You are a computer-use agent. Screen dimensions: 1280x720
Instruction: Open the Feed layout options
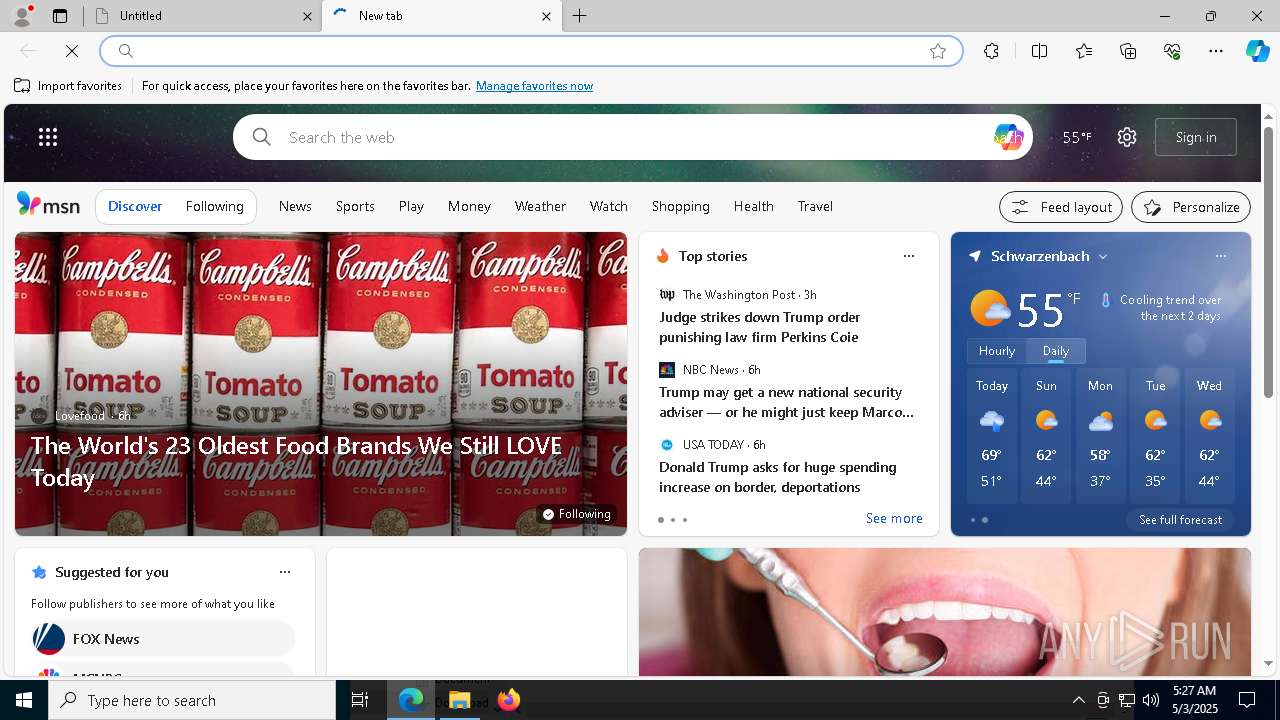click(1061, 207)
